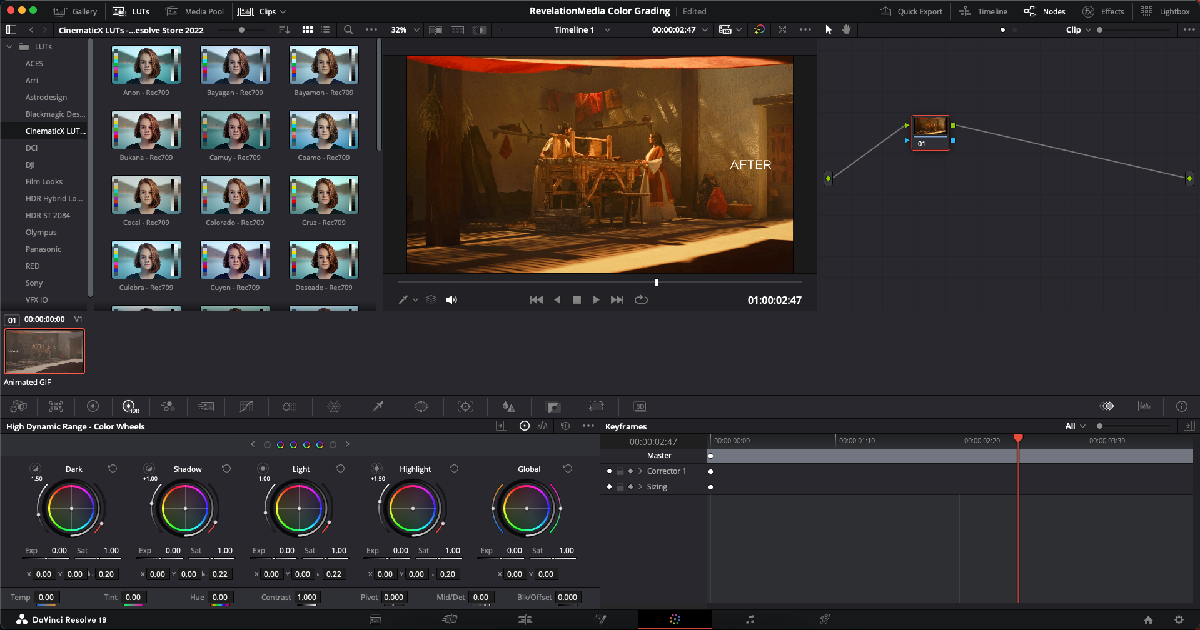Select the arrow pointer tool in node editor
Screen dimensions: 1200x630
828,30
